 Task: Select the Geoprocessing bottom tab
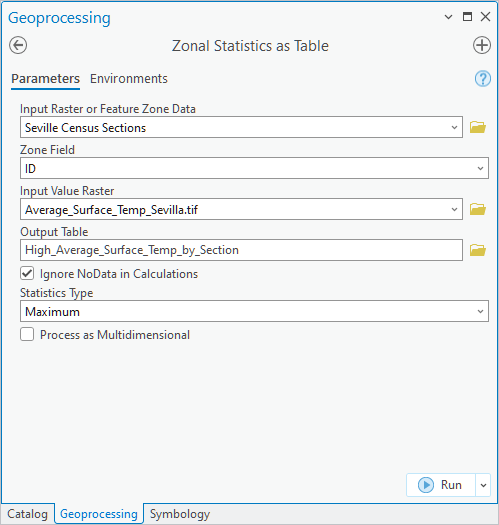[x=99, y=514]
